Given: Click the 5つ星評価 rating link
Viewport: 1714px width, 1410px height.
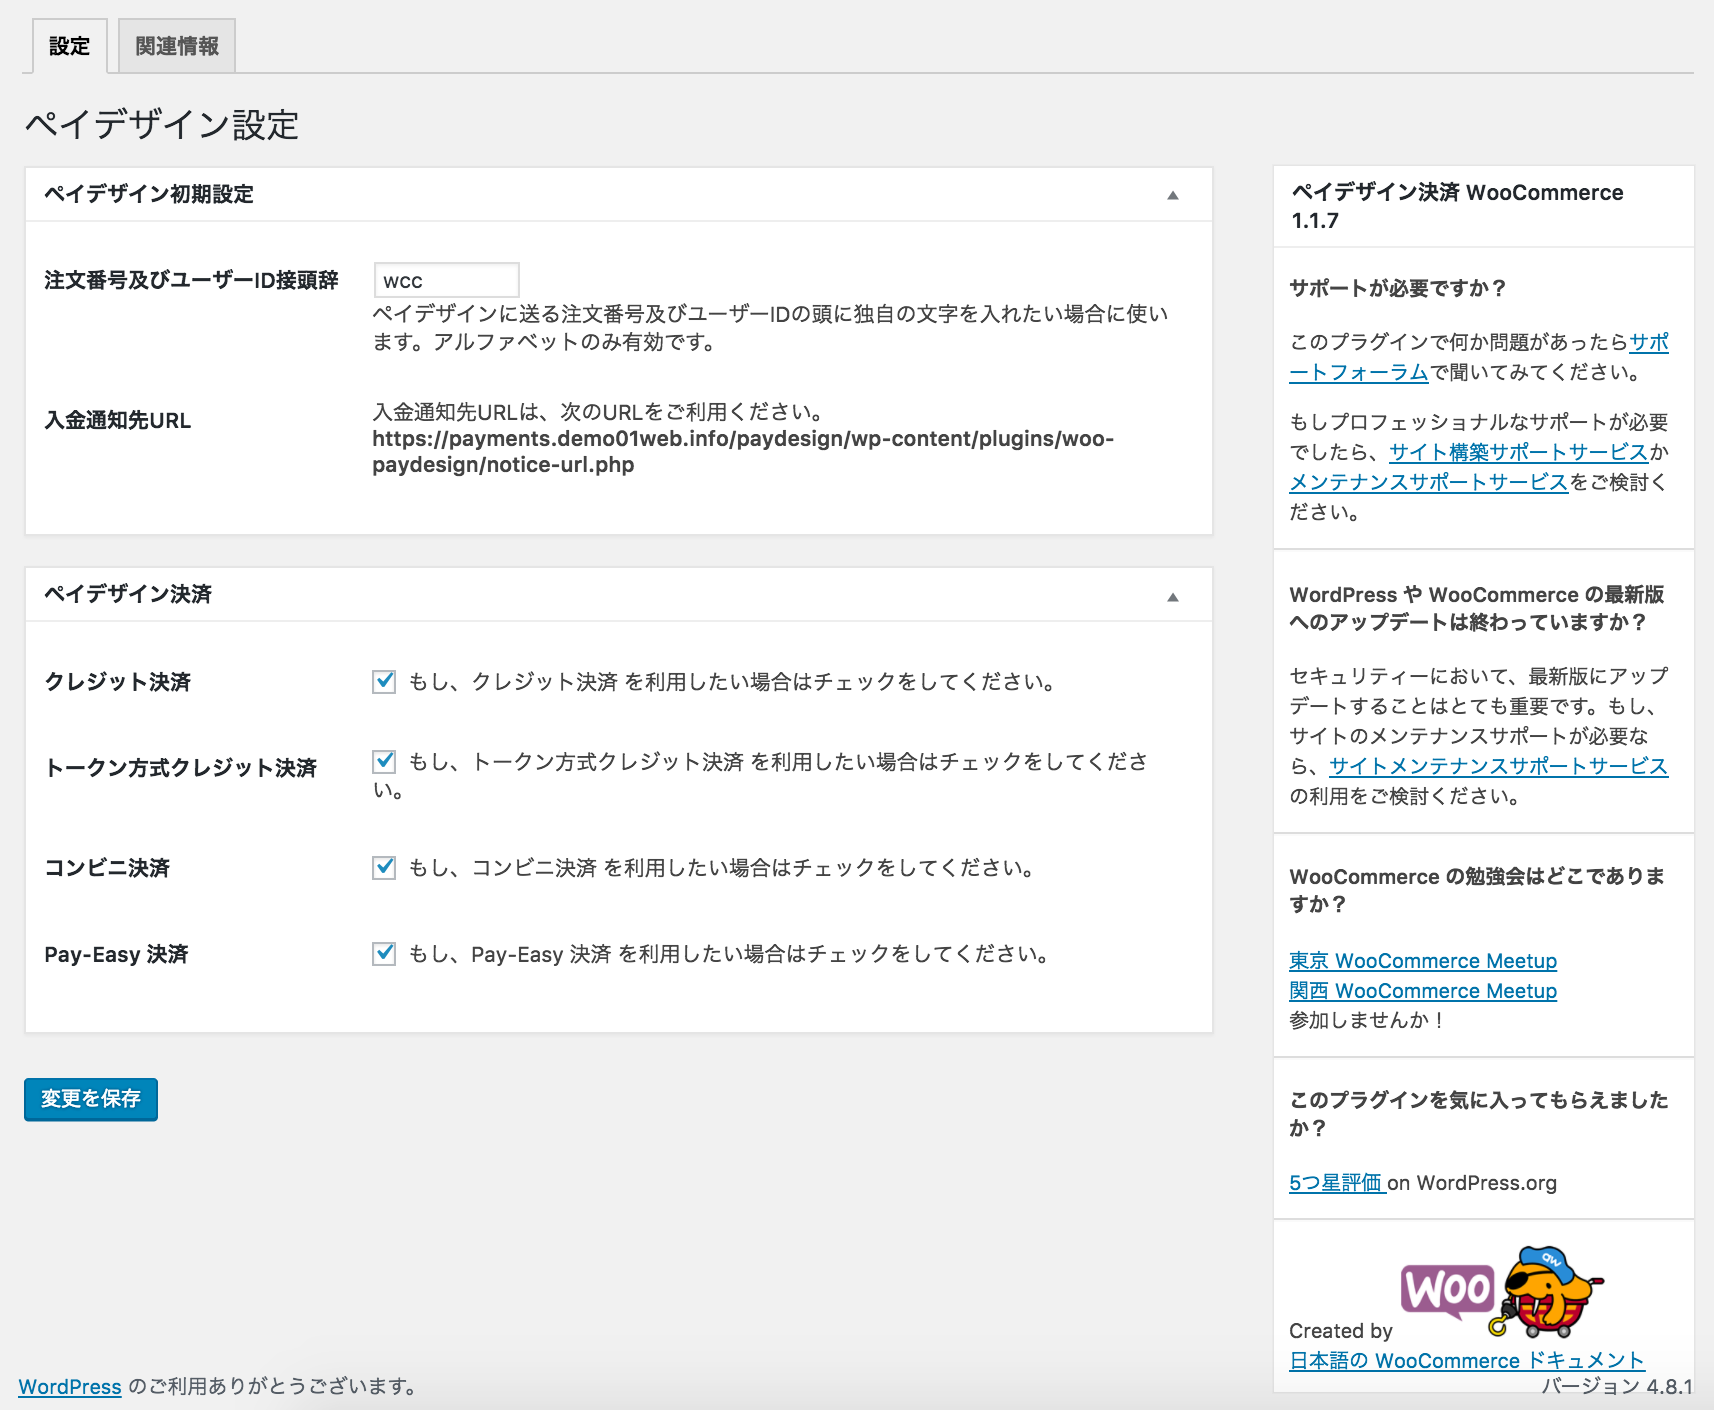Looking at the screenshot, I should tap(1335, 1183).
